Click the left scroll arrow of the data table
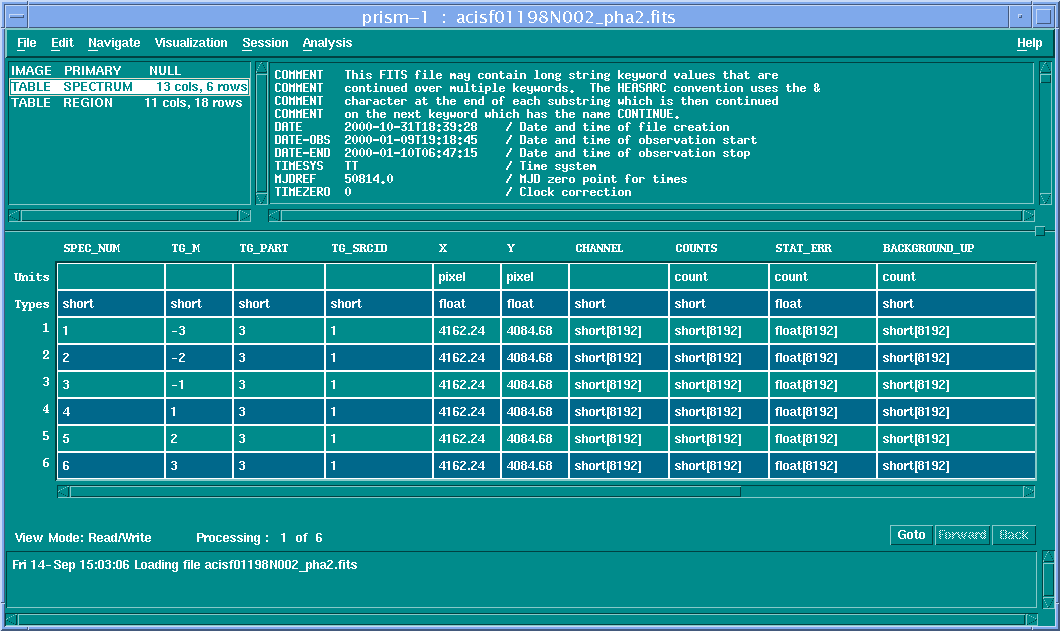This screenshot has width=1060, height=631. click(x=63, y=491)
